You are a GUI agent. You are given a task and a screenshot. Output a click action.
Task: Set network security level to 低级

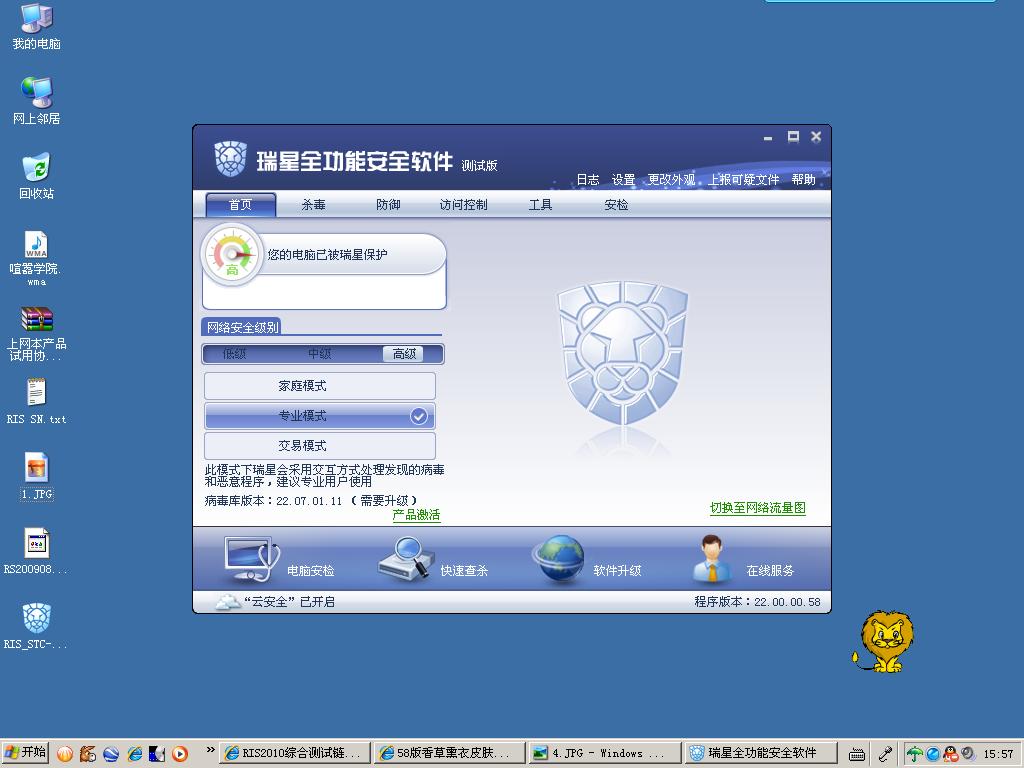(x=234, y=354)
